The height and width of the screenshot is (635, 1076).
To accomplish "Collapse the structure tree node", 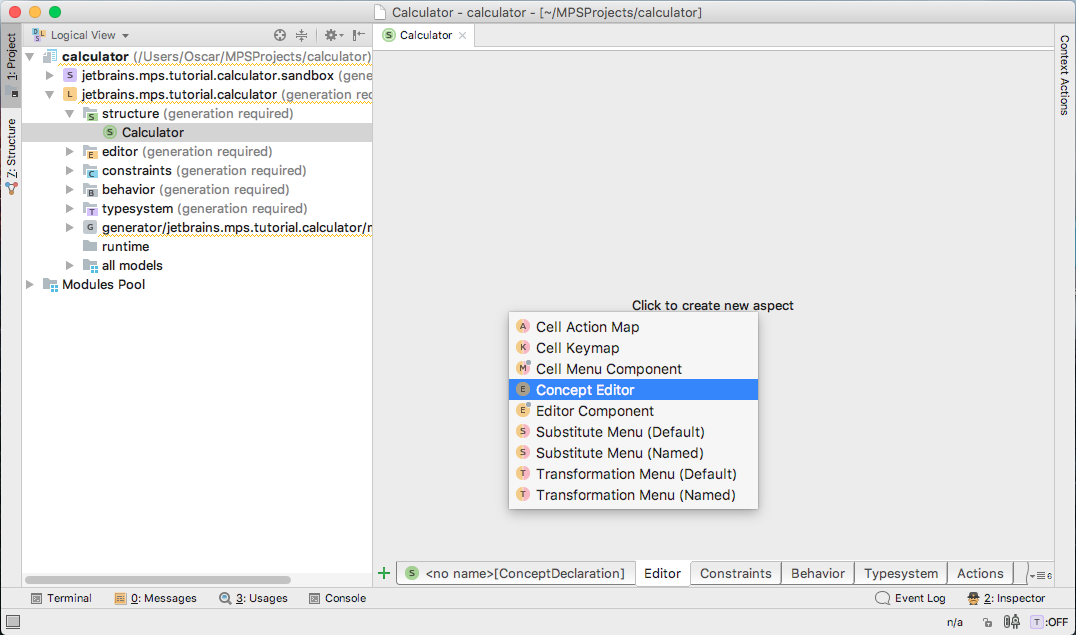I will (x=69, y=113).
